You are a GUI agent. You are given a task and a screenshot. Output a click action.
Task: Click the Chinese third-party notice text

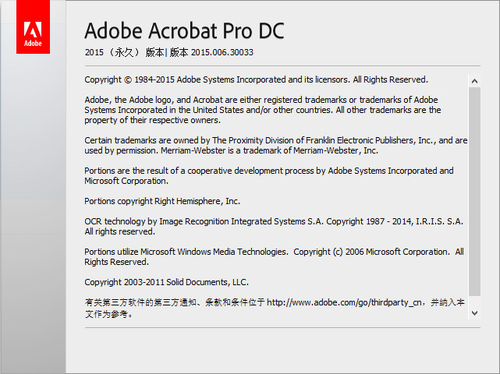(x=274, y=308)
